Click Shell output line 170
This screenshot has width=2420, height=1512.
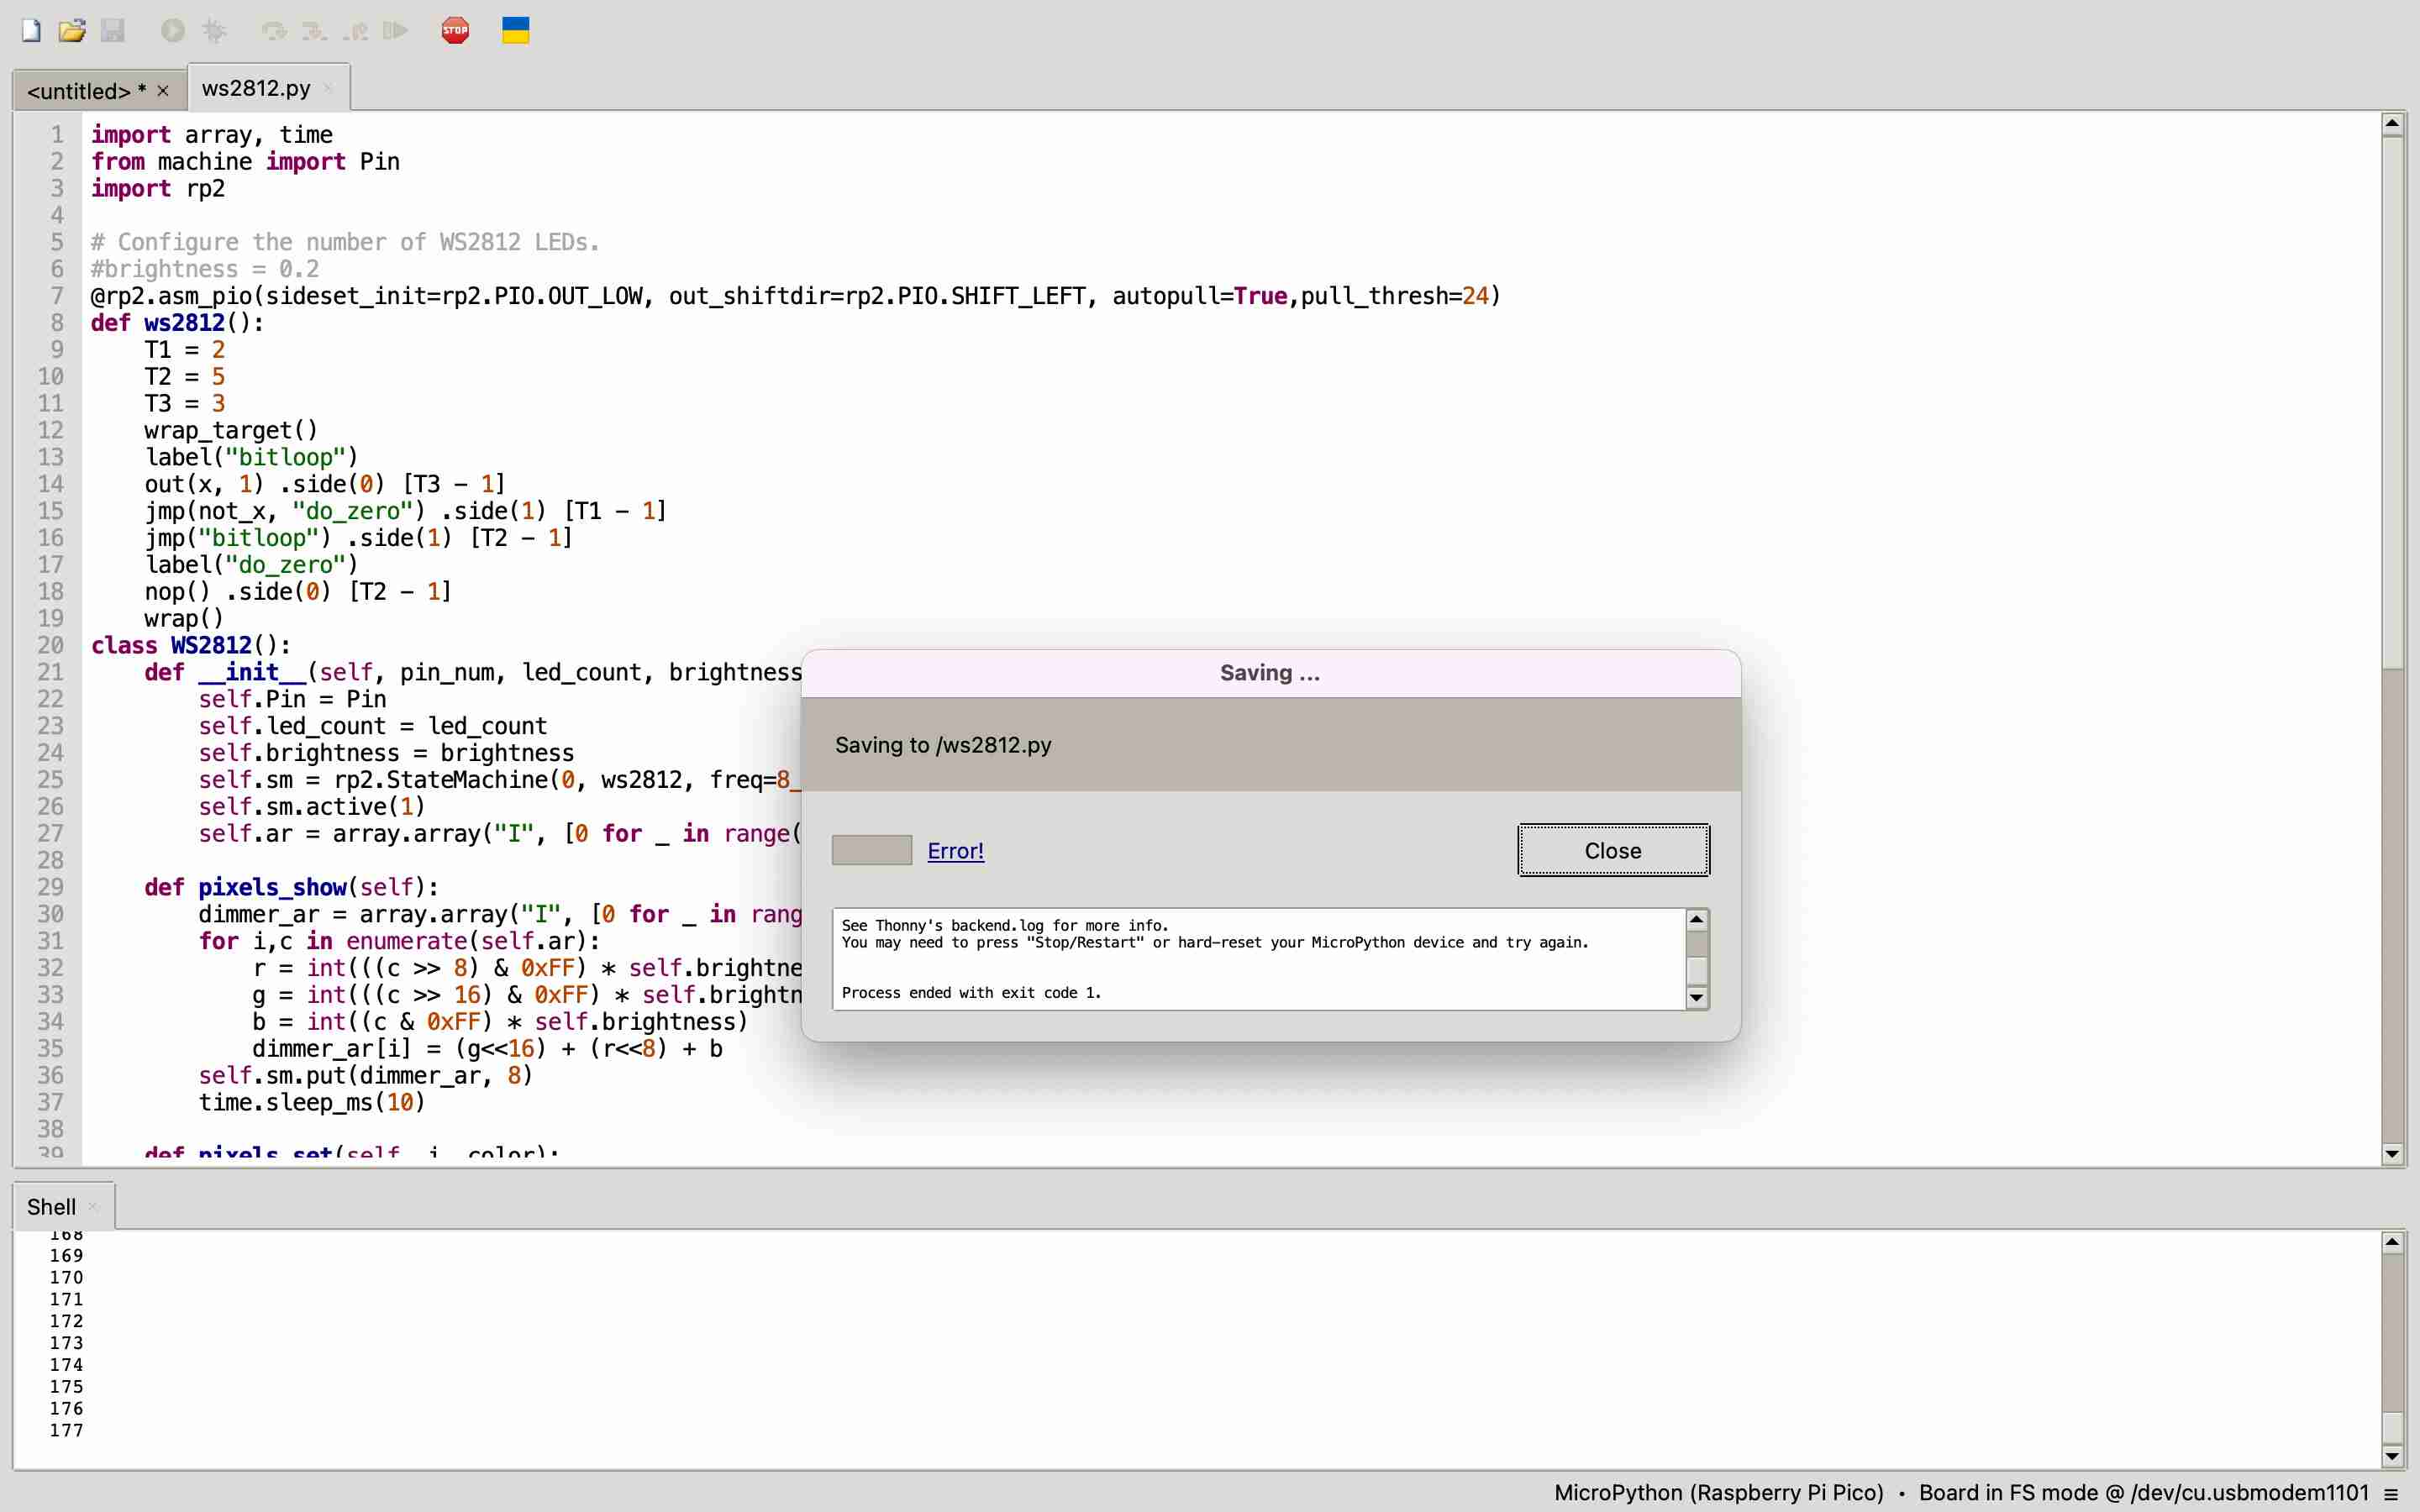pos(66,1277)
